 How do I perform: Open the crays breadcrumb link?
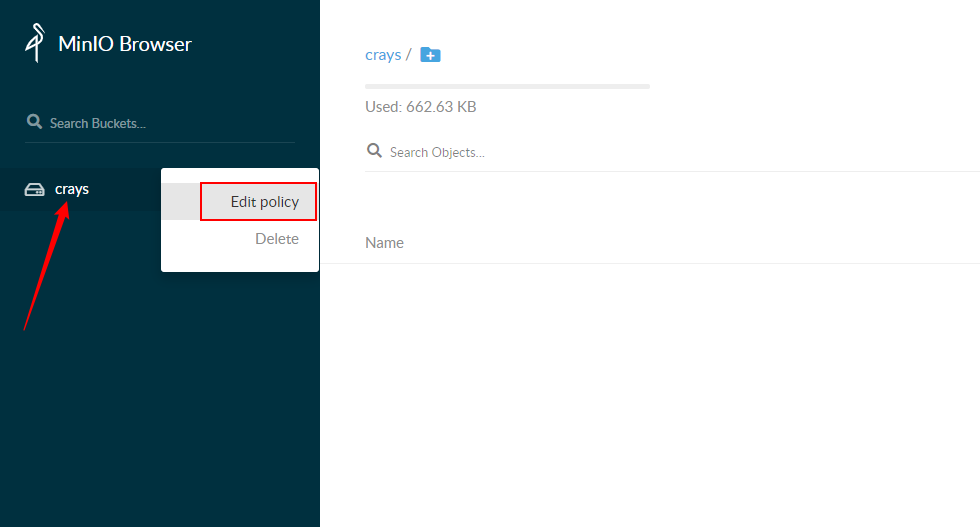point(383,55)
